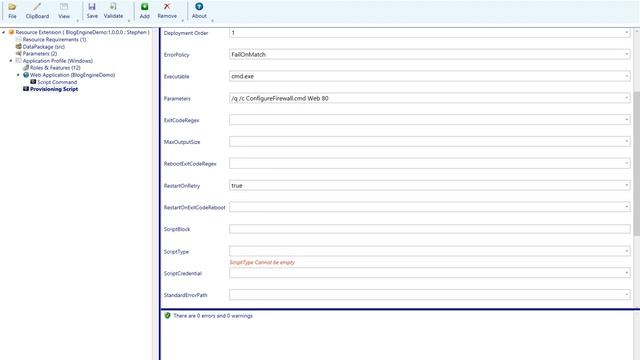
Task: Select Provisioning Script tree item
Action: [x=54, y=89]
